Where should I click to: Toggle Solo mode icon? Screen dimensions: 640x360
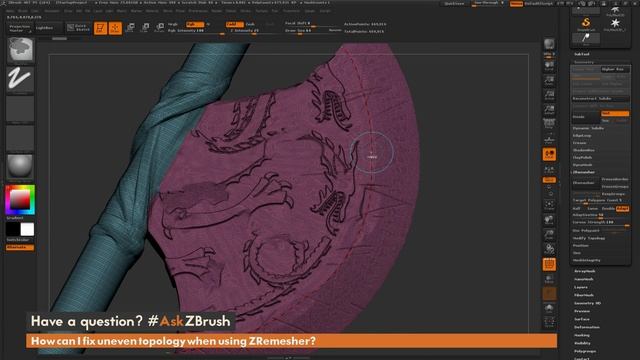[549, 308]
